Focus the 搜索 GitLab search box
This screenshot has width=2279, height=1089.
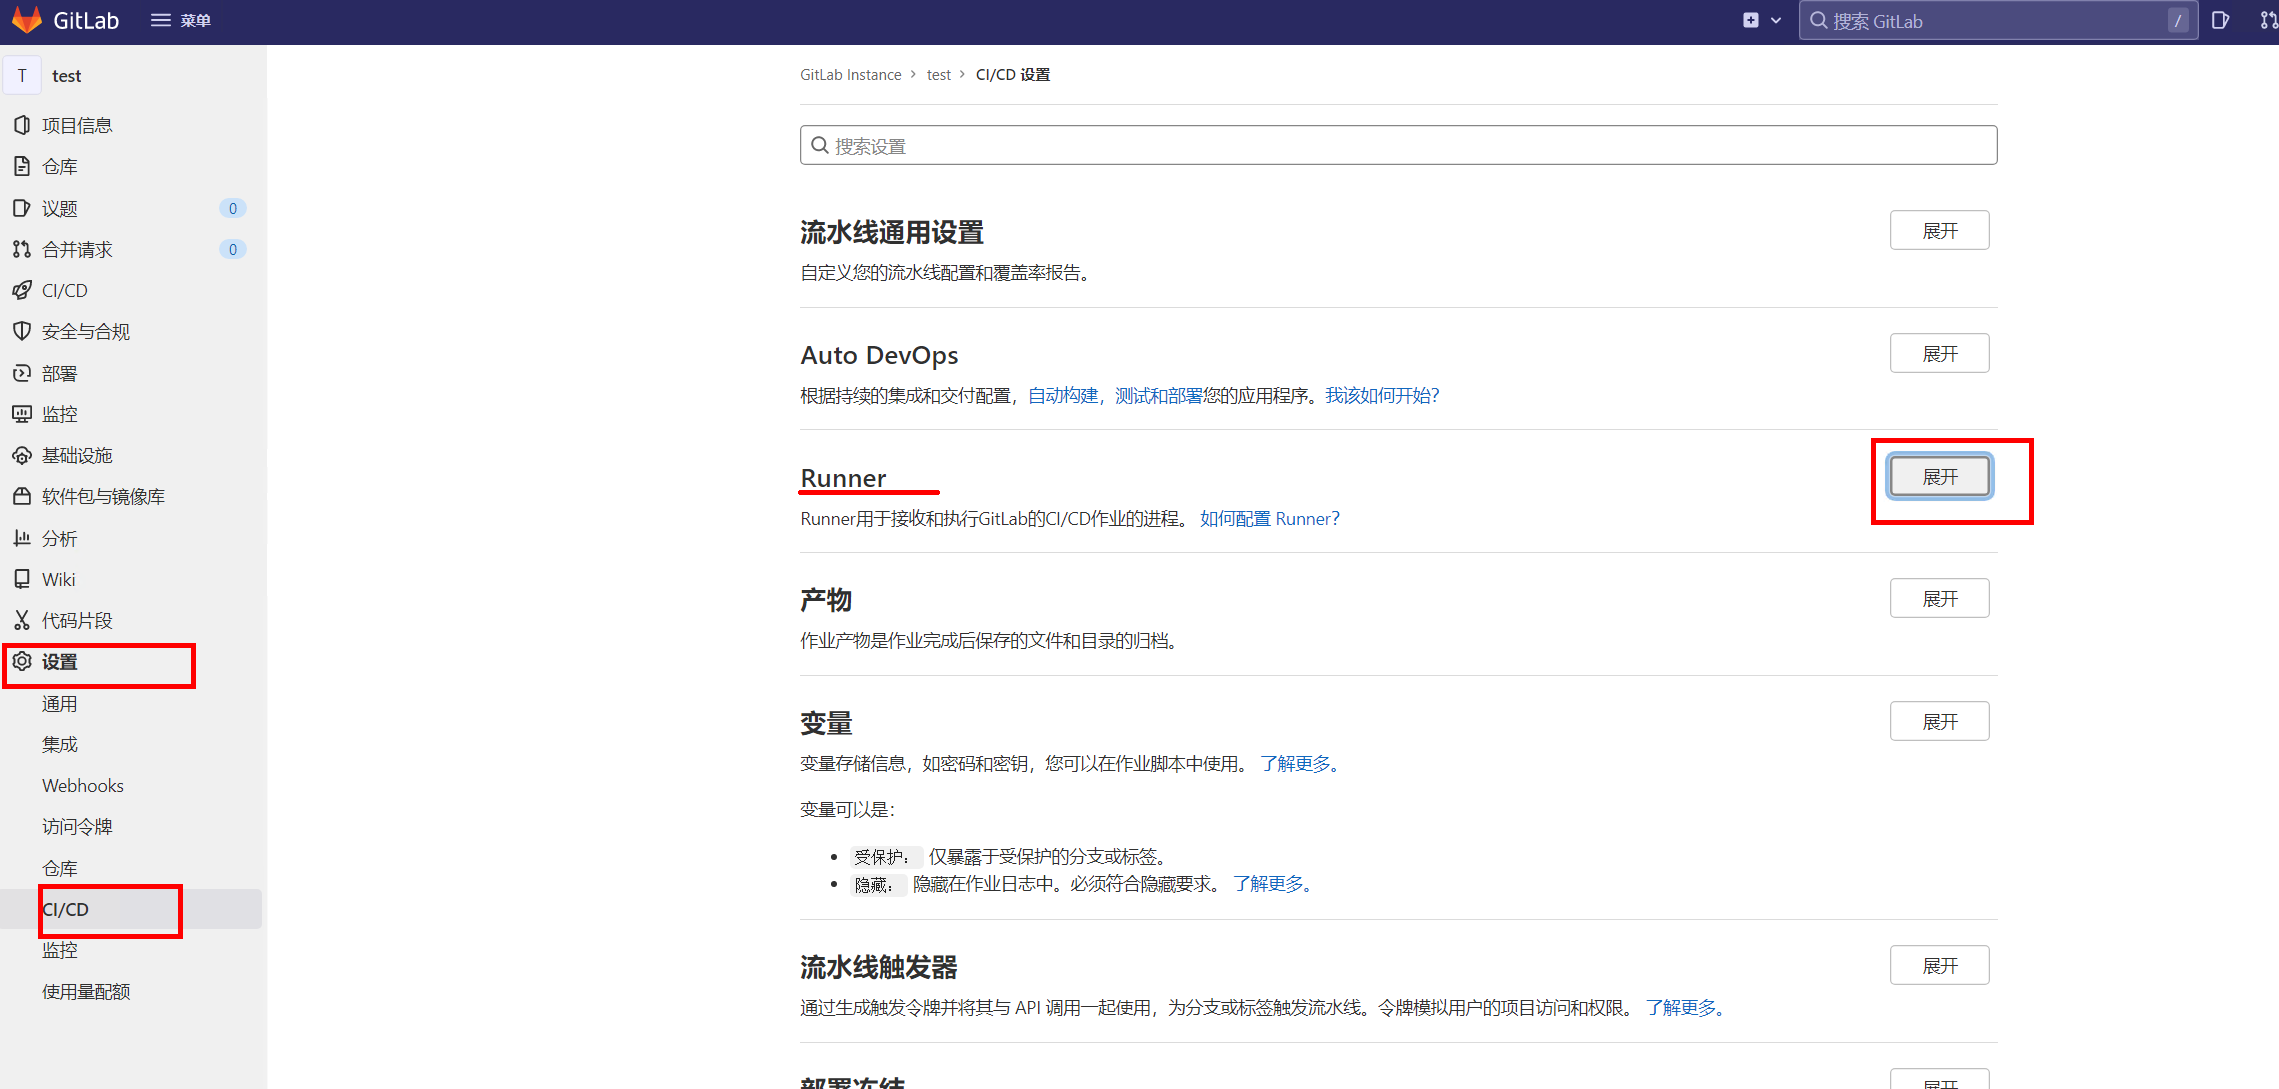pos(1990,21)
